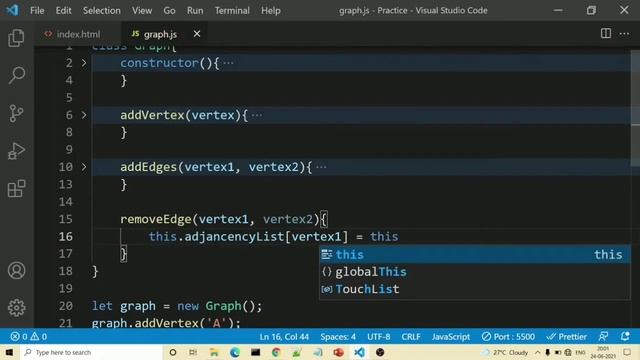The height and width of the screenshot is (360, 640).
Task: Change indentation via Spaces: 4
Action: 338,336
